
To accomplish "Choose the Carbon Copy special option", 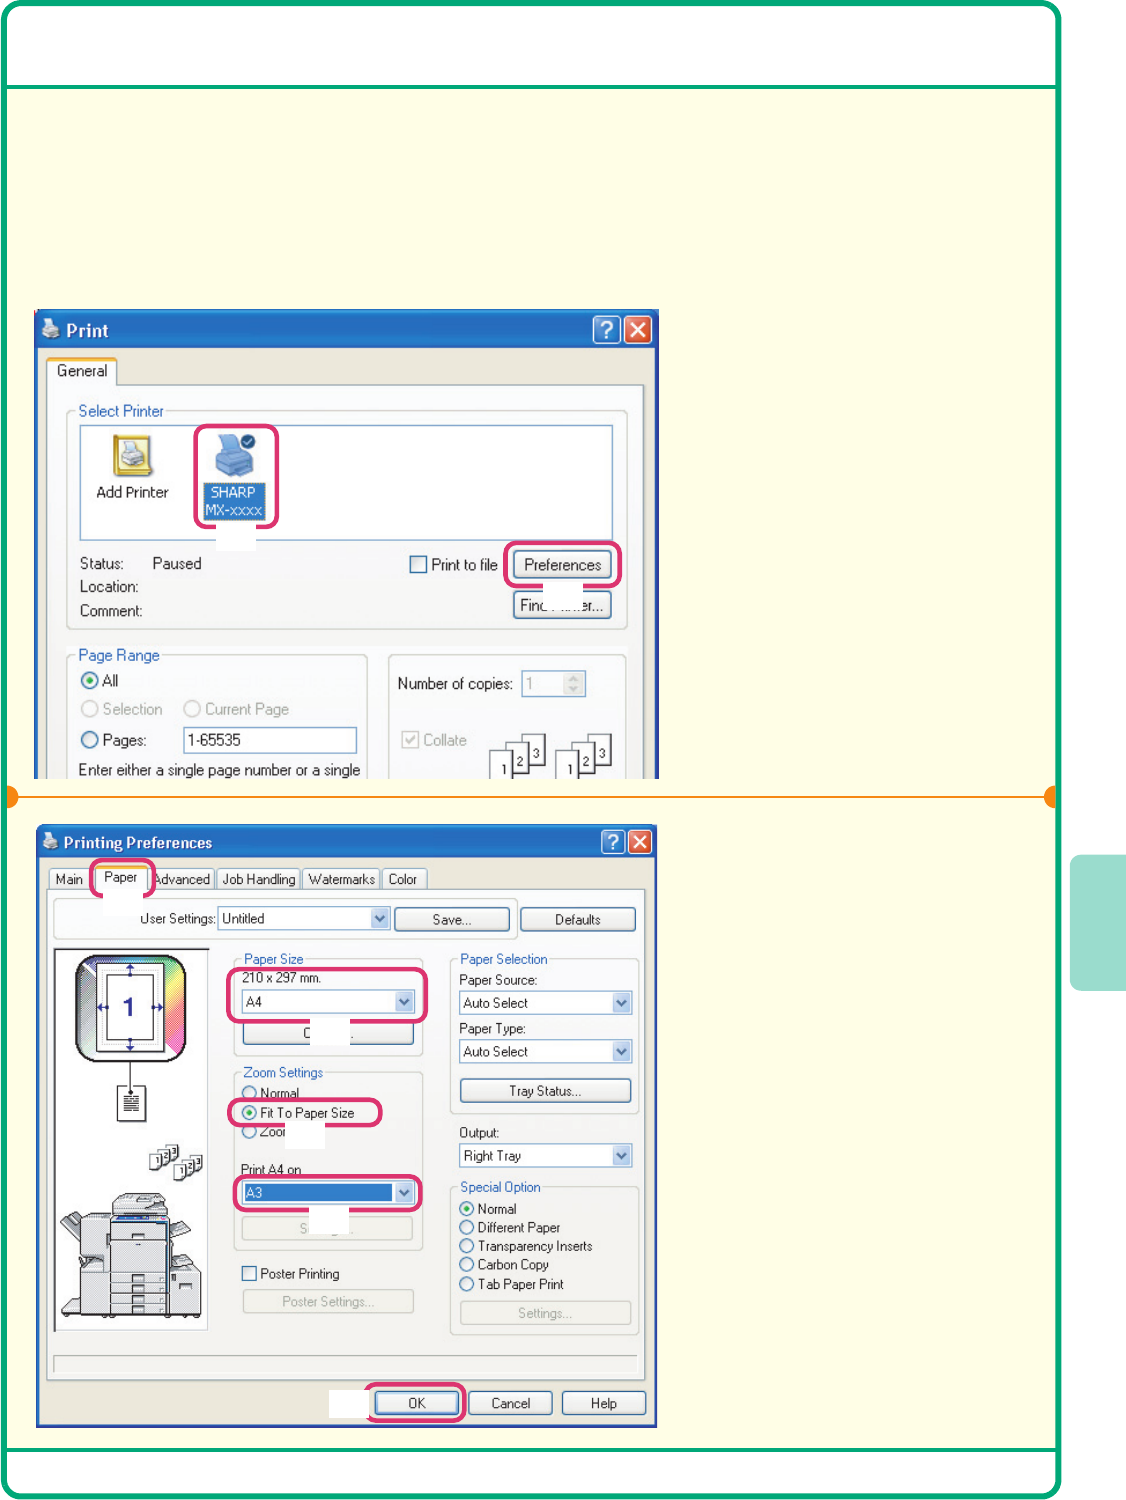I will (x=467, y=1265).
